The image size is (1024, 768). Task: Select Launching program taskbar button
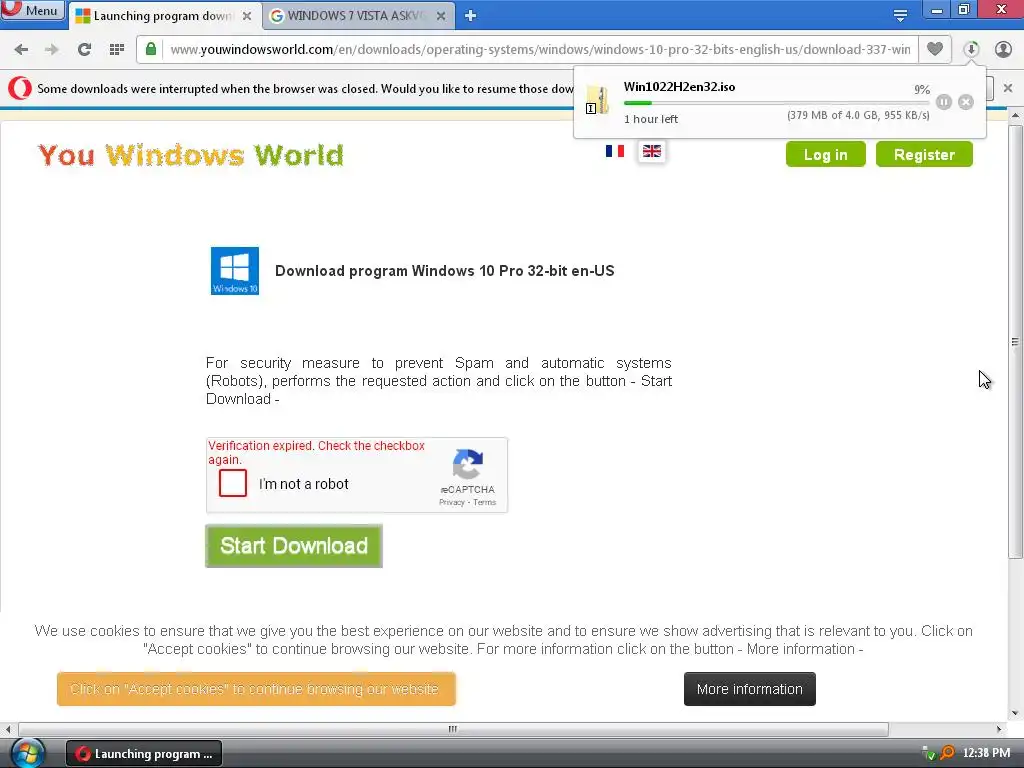[144, 754]
